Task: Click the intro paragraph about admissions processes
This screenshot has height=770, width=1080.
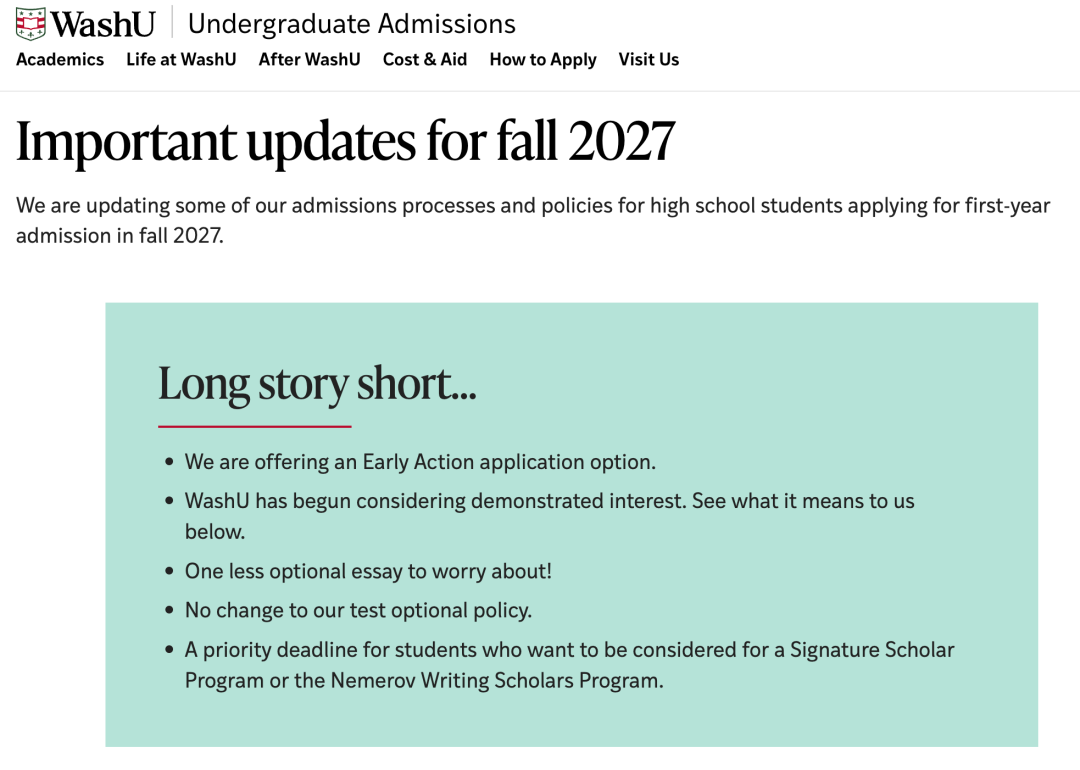Action: (x=533, y=220)
